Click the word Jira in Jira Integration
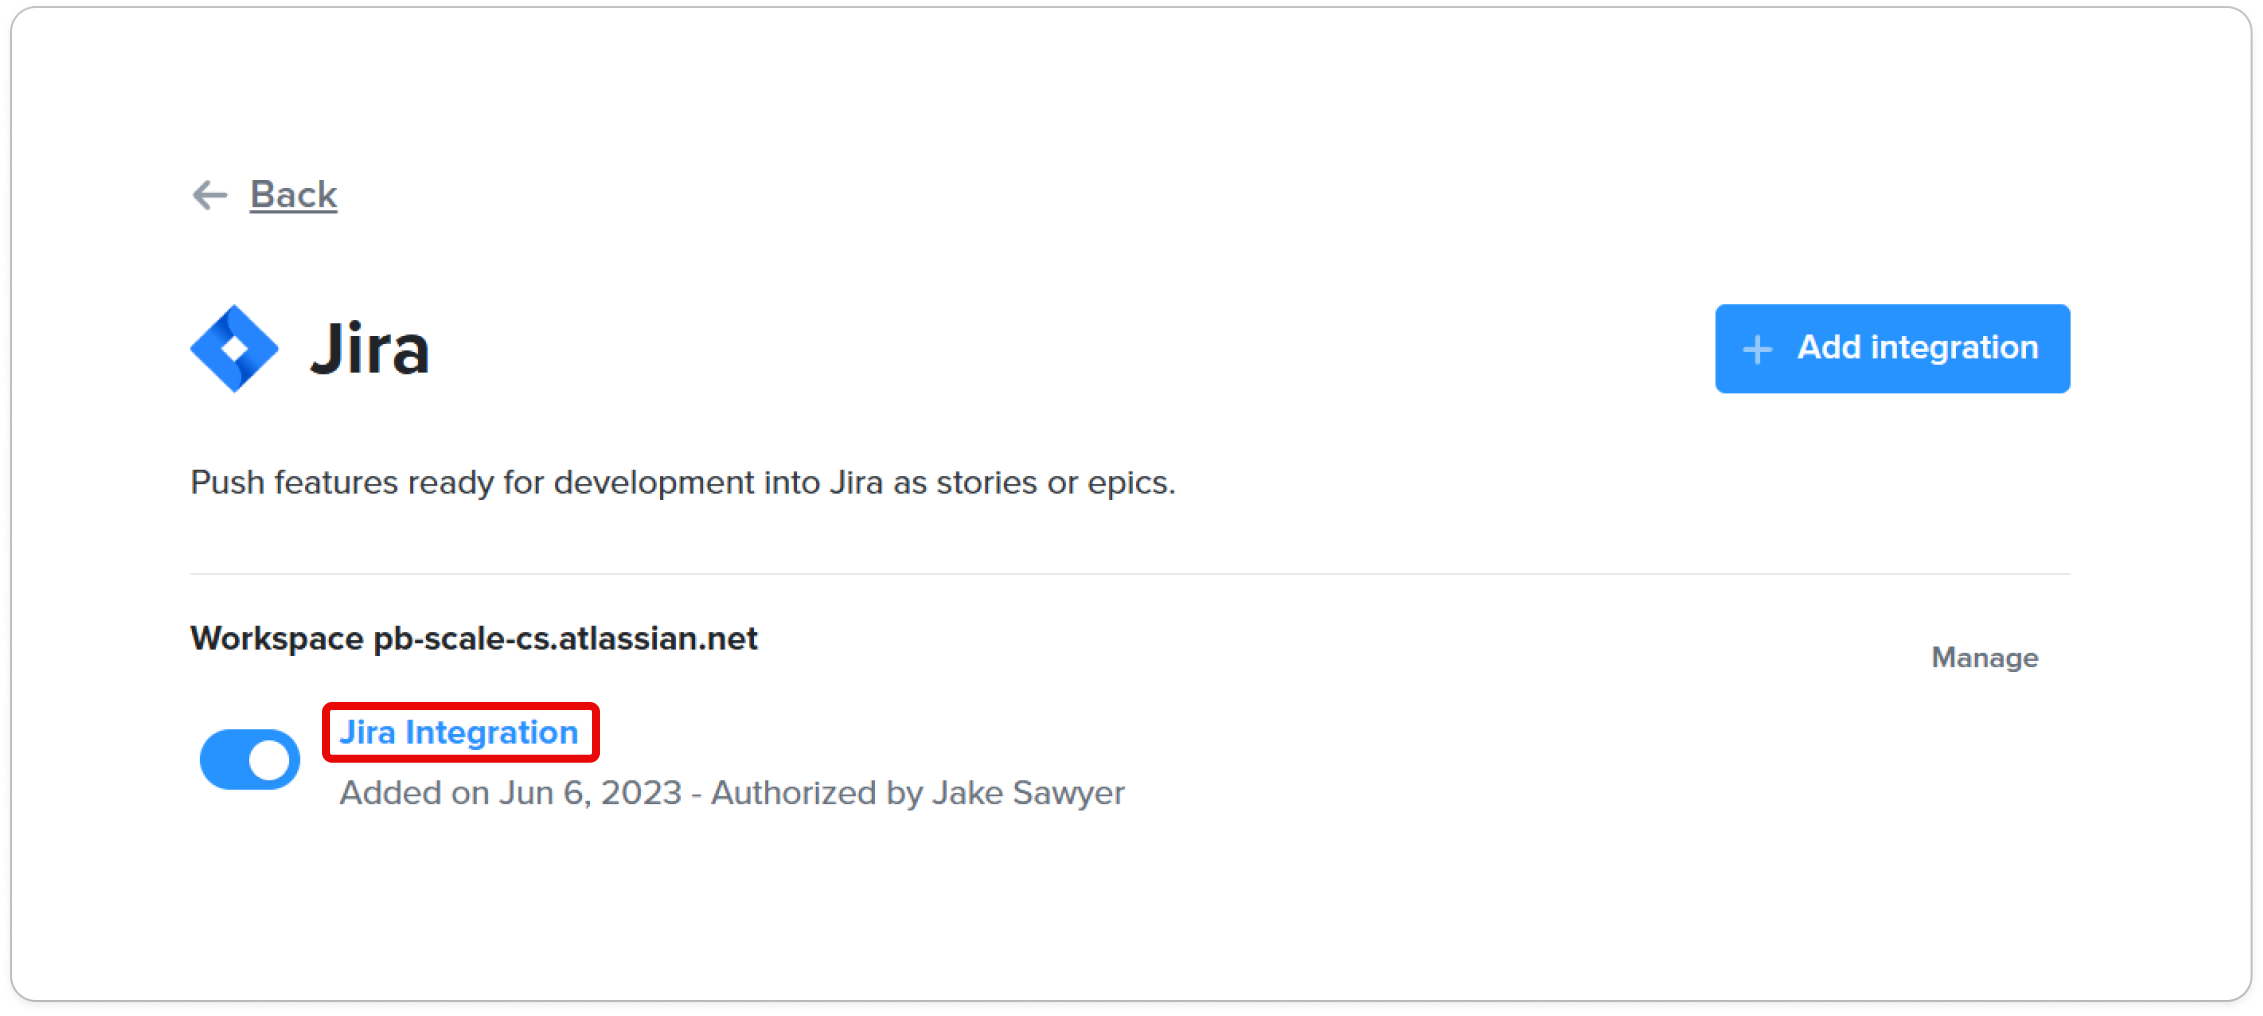Image resolution: width=2263 pixels, height=1016 pixels. (368, 732)
